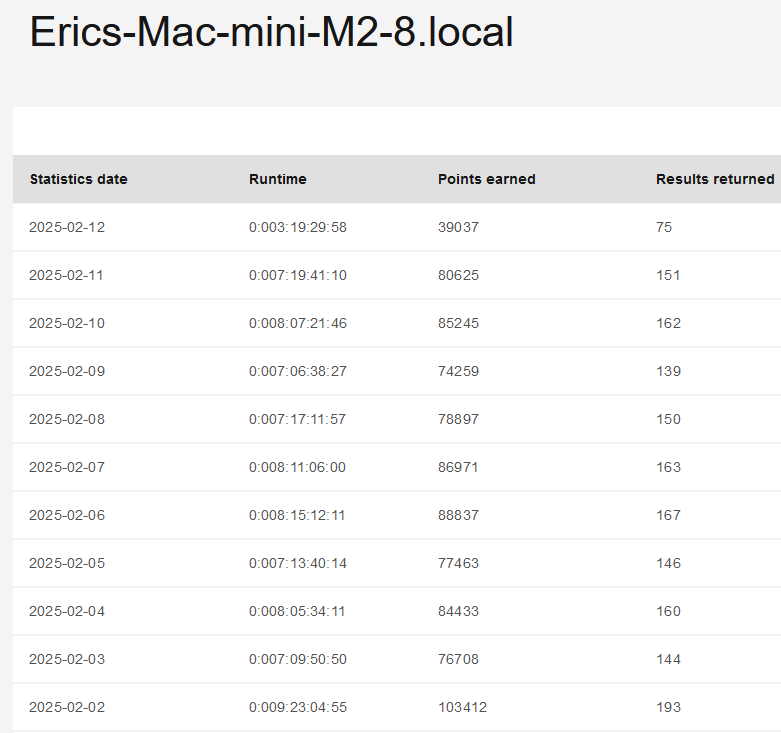Select the date 2025-02-02
The width and height of the screenshot is (781, 733).
pos(67,707)
